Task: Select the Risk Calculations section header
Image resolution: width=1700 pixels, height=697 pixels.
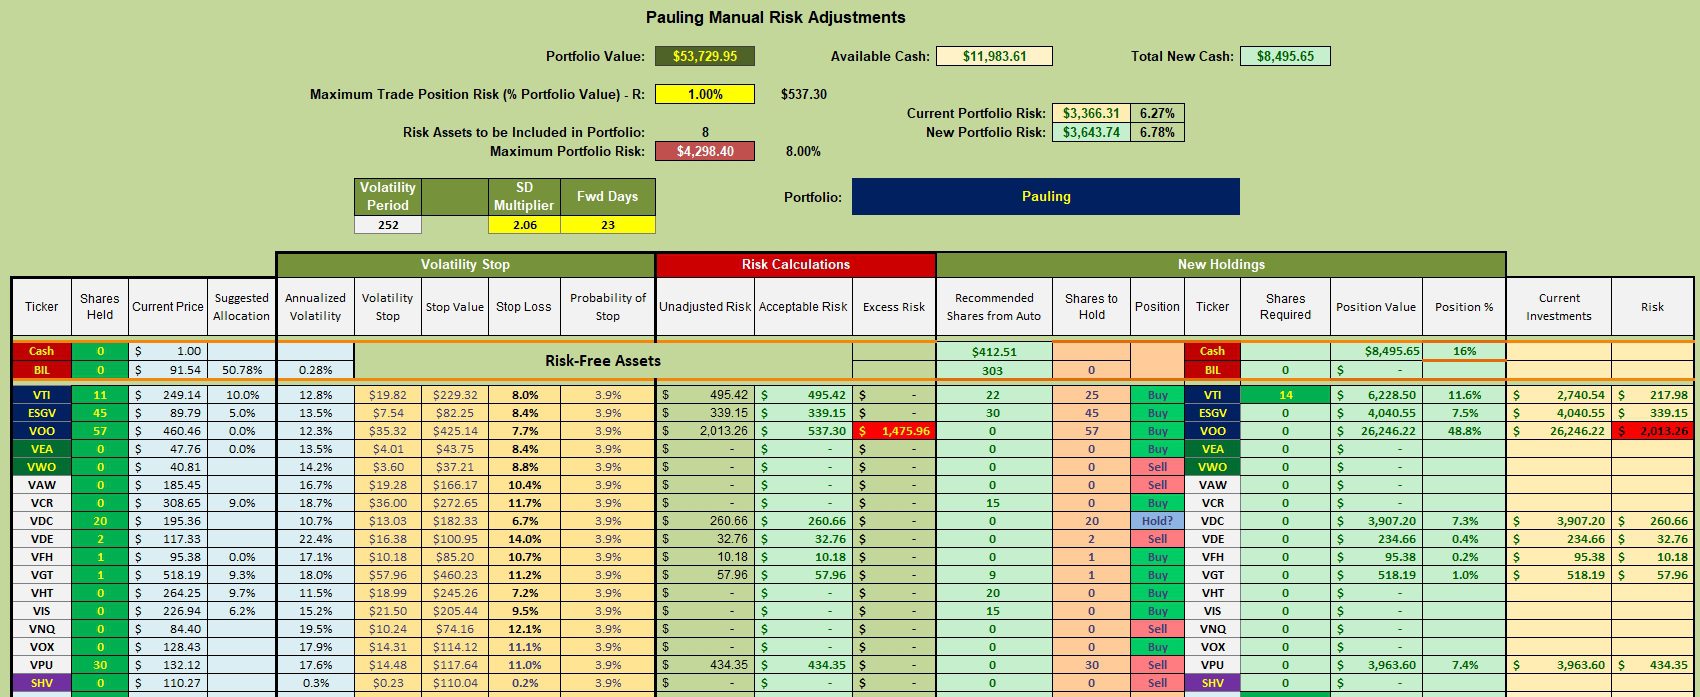Action: pyautogui.click(x=796, y=264)
